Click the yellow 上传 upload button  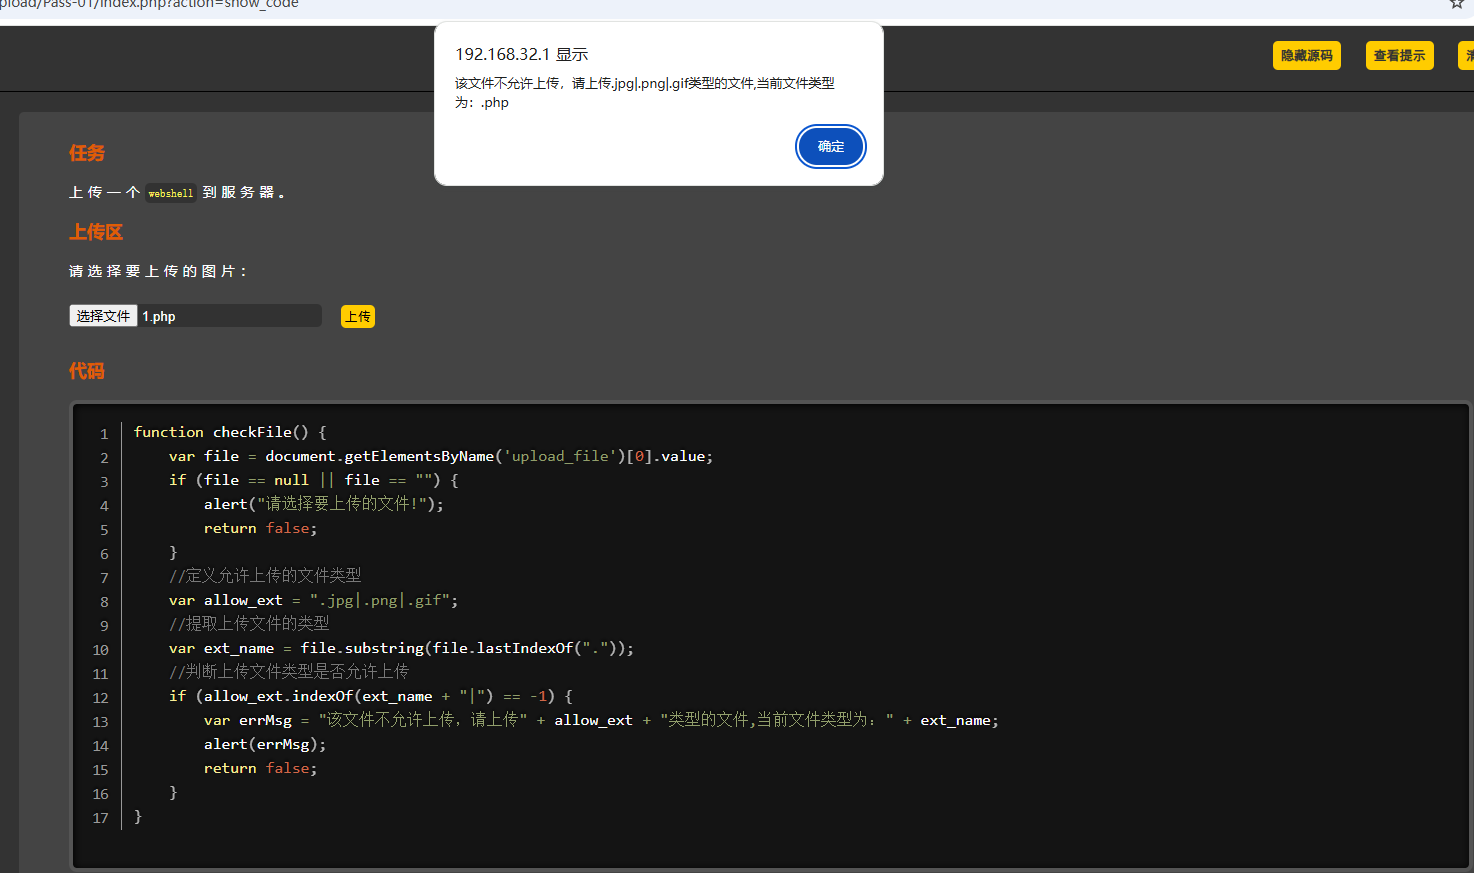pos(358,317)
